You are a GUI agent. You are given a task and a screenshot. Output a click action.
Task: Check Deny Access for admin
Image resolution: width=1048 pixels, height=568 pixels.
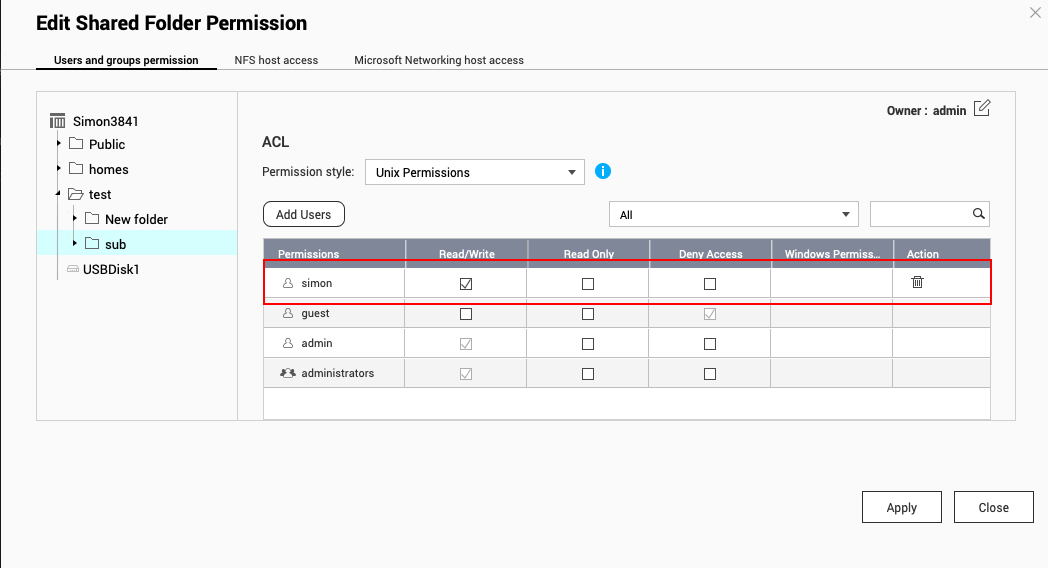click(710, 344)
